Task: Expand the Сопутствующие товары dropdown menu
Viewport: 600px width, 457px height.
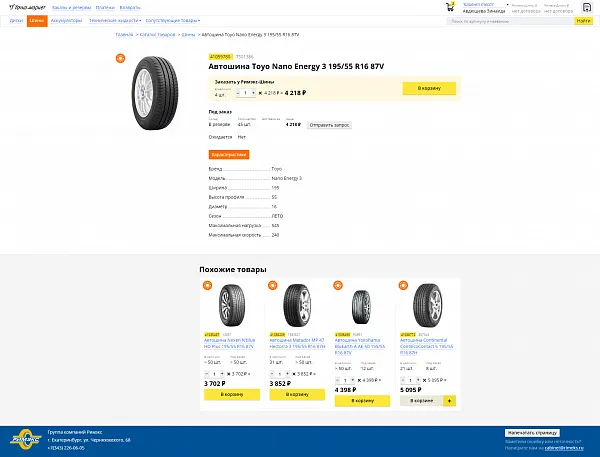Action: tap(172, 20)
